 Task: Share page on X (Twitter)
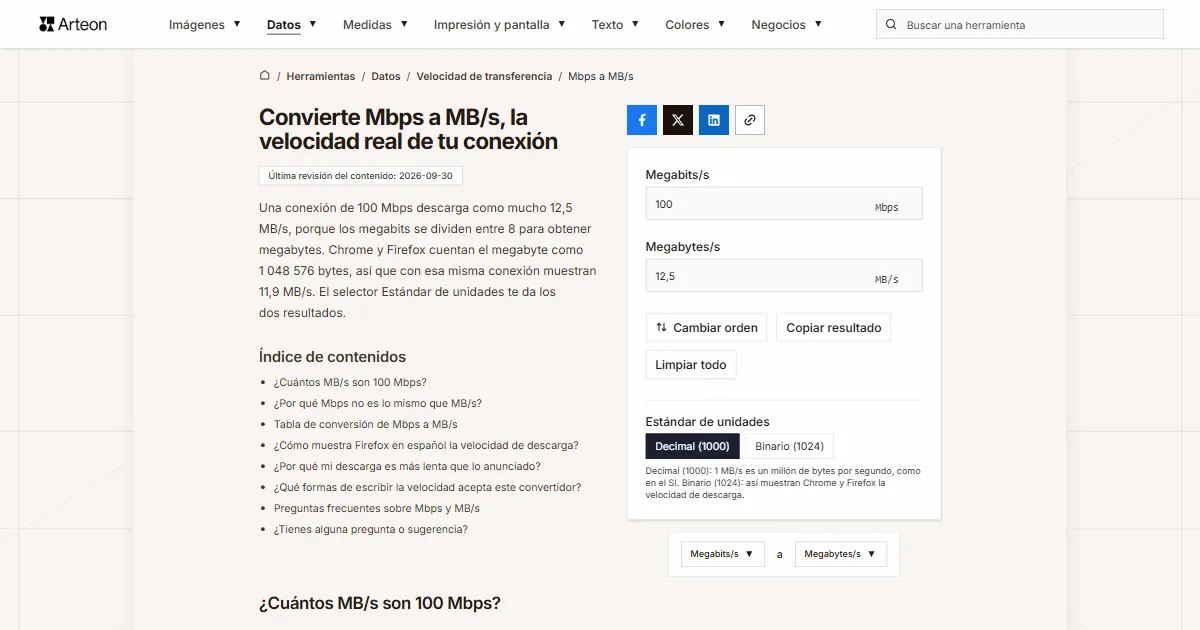[x=678, y=120]
